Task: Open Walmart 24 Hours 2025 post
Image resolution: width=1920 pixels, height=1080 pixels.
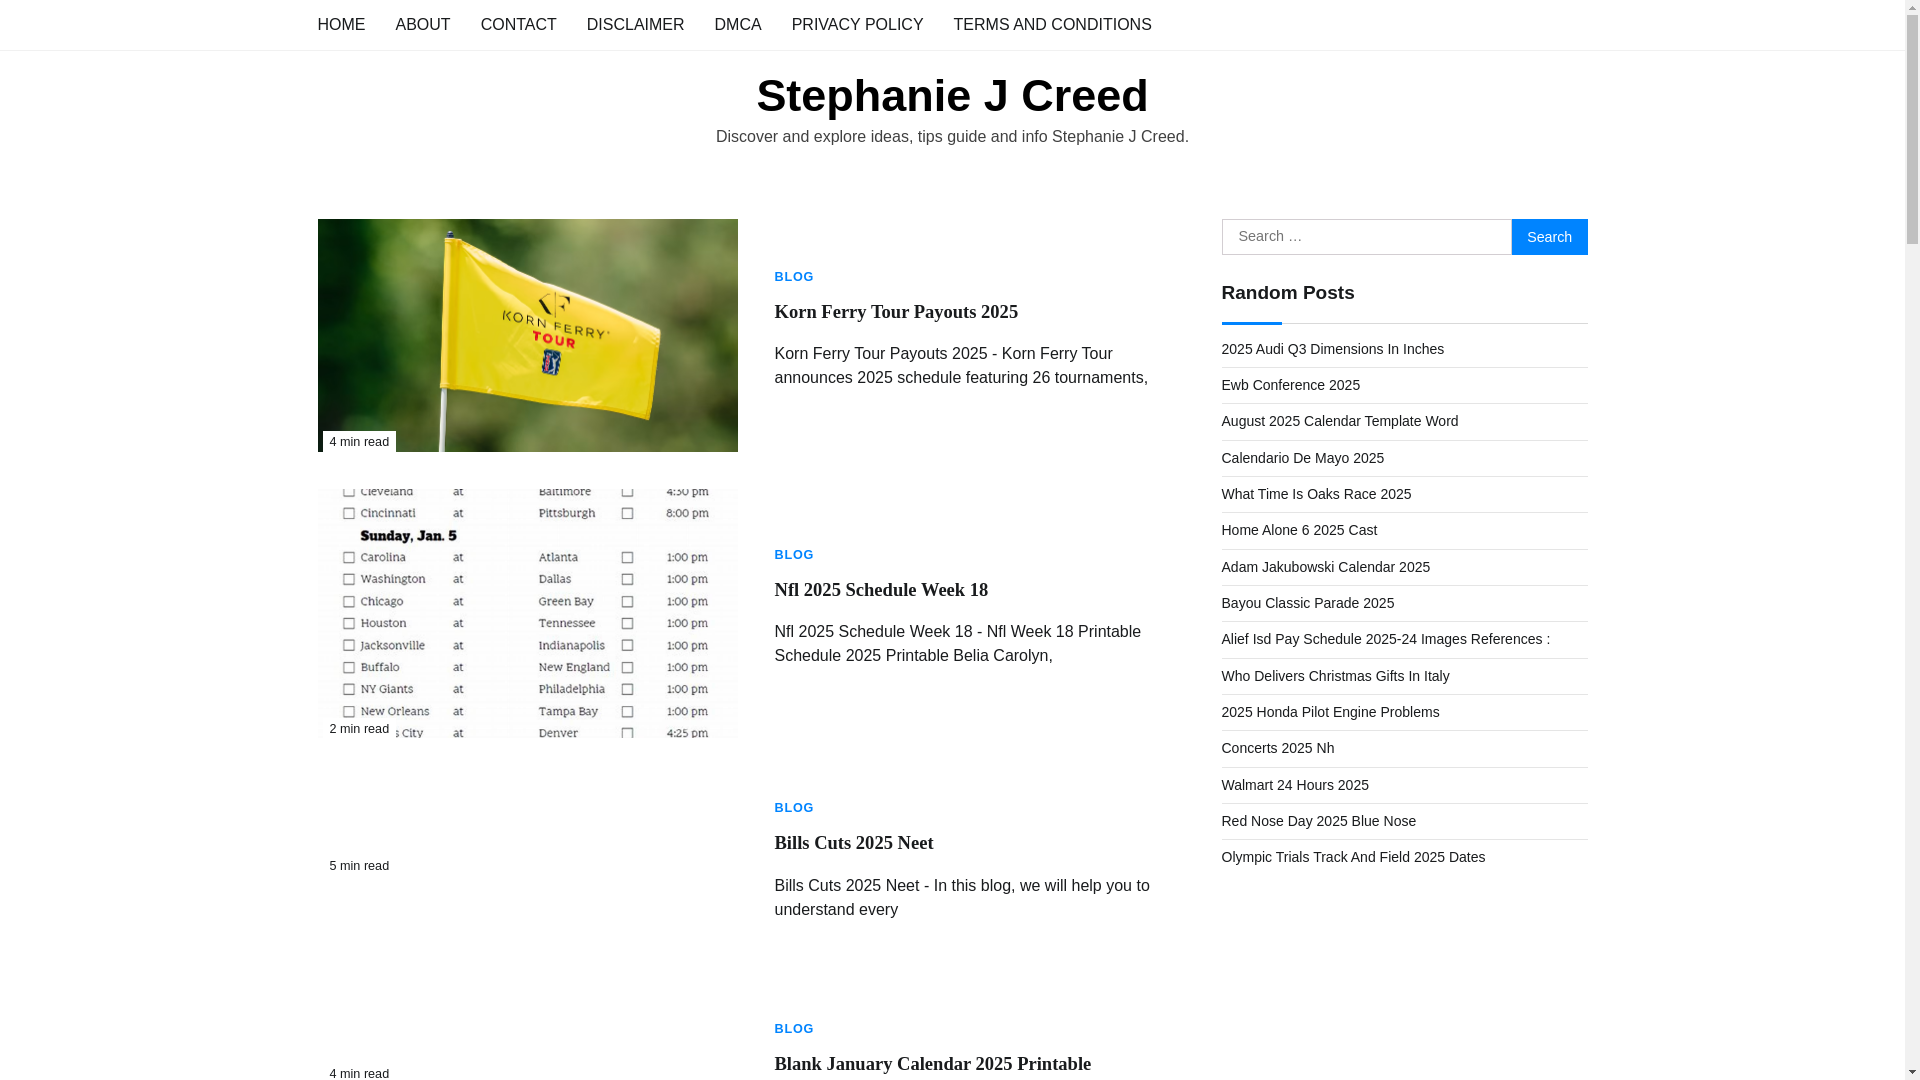Action: point(1295,785)
